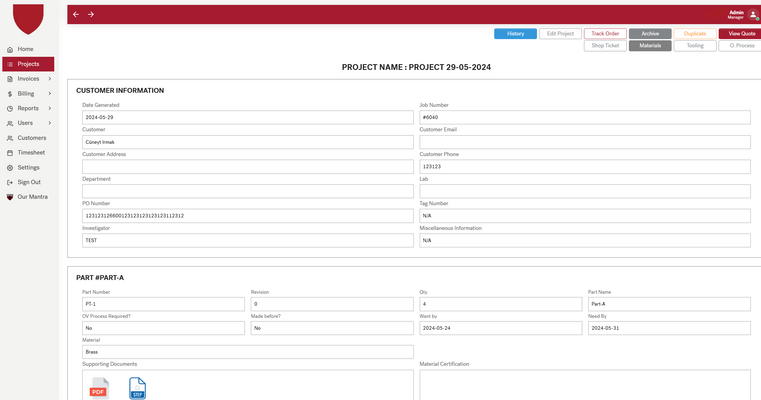Viewport: 761px width, 400px height.
Task: Click the Part Name field
Action: pyautogui.click(x=669, y=304)
